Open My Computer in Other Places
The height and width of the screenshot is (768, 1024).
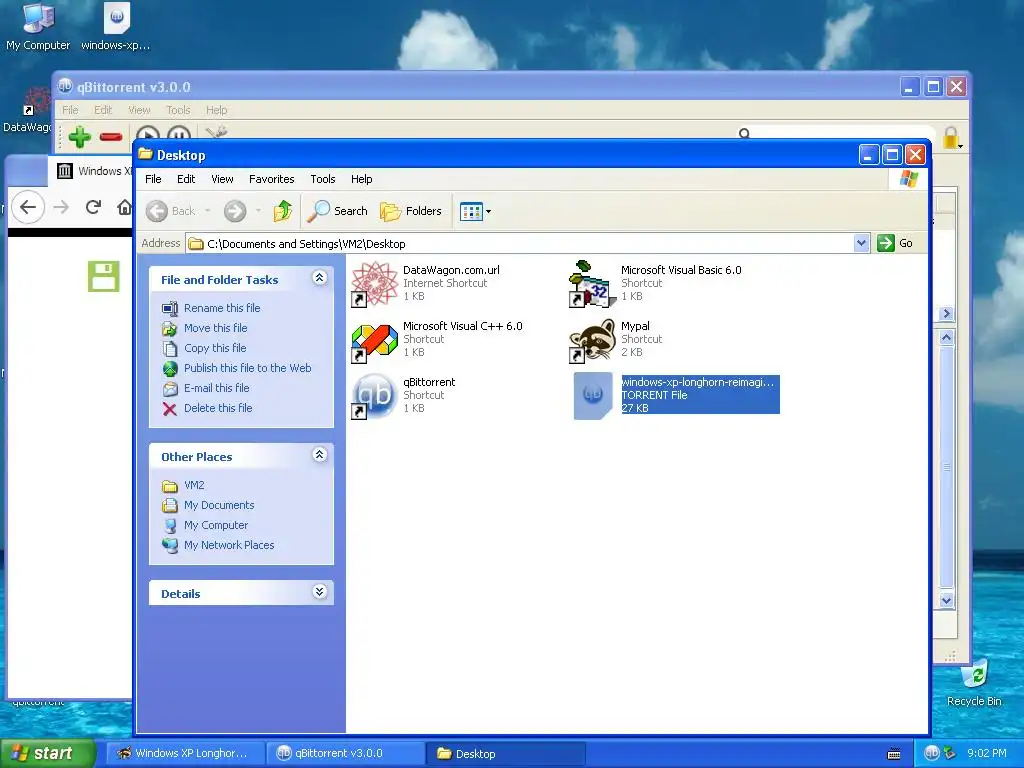pyautogui.click(x=216, y=525)
